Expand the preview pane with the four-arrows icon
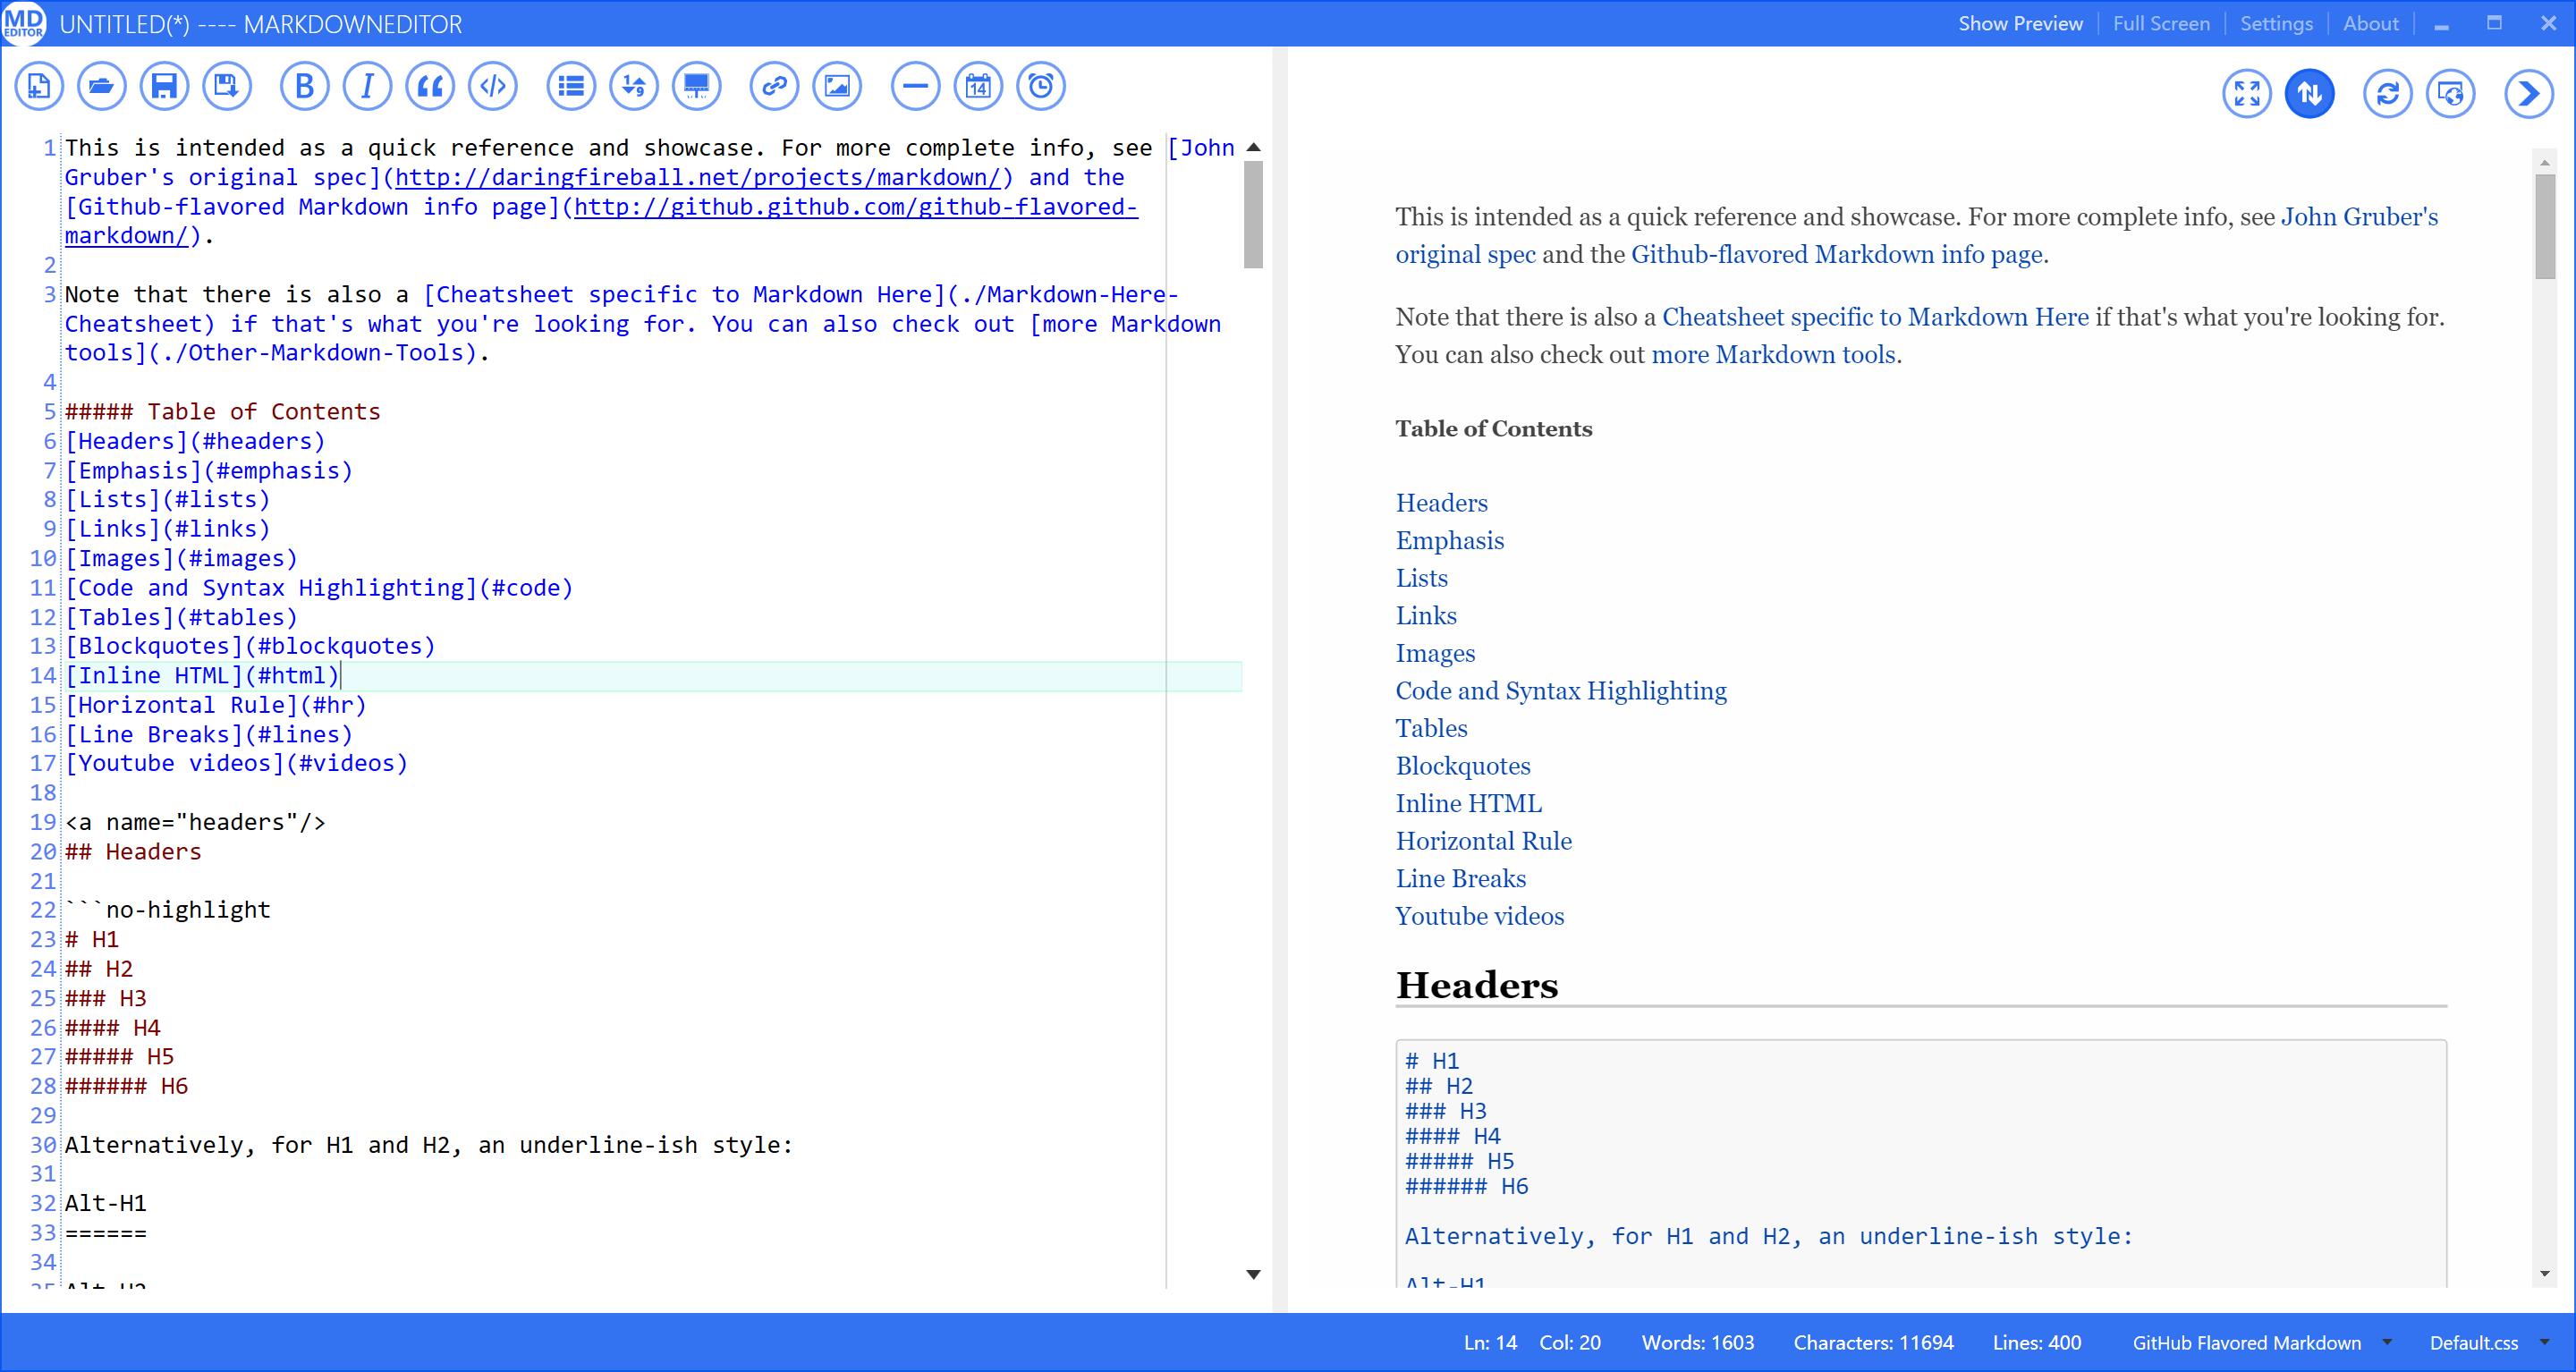Screen dimensions: 2576x1372 [x=2247, y=94]
